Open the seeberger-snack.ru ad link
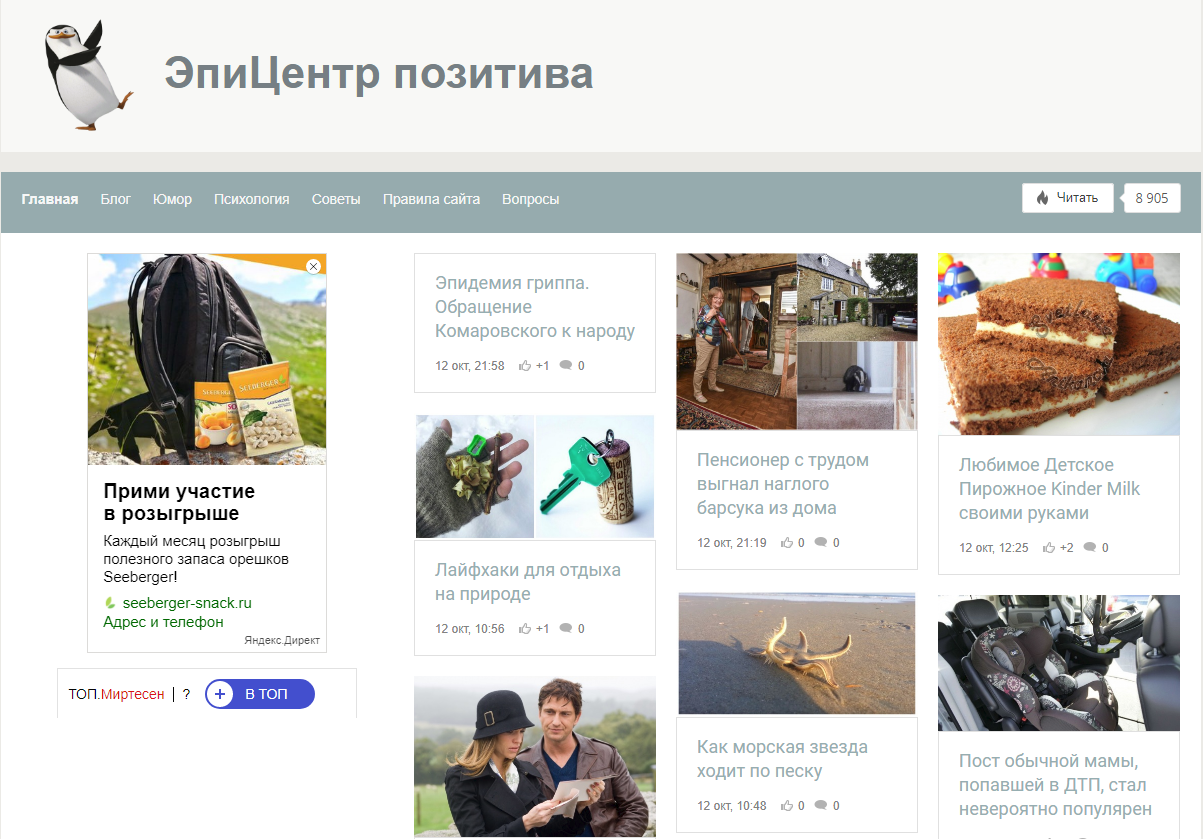The height and width of the screenshot is (839, 1203). pyautogui.click(x=186, y=603)
